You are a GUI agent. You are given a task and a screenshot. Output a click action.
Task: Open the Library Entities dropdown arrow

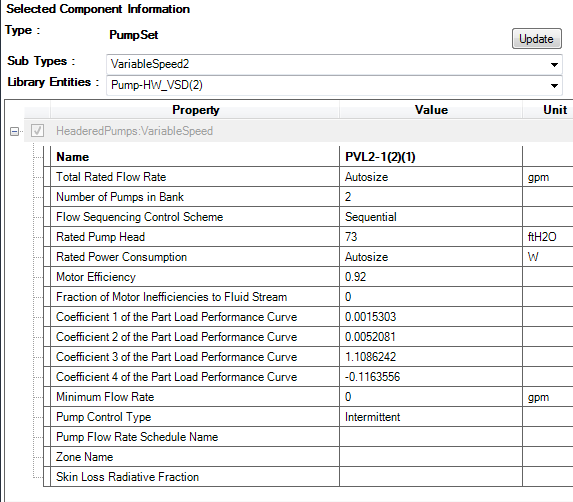point(554,86)
